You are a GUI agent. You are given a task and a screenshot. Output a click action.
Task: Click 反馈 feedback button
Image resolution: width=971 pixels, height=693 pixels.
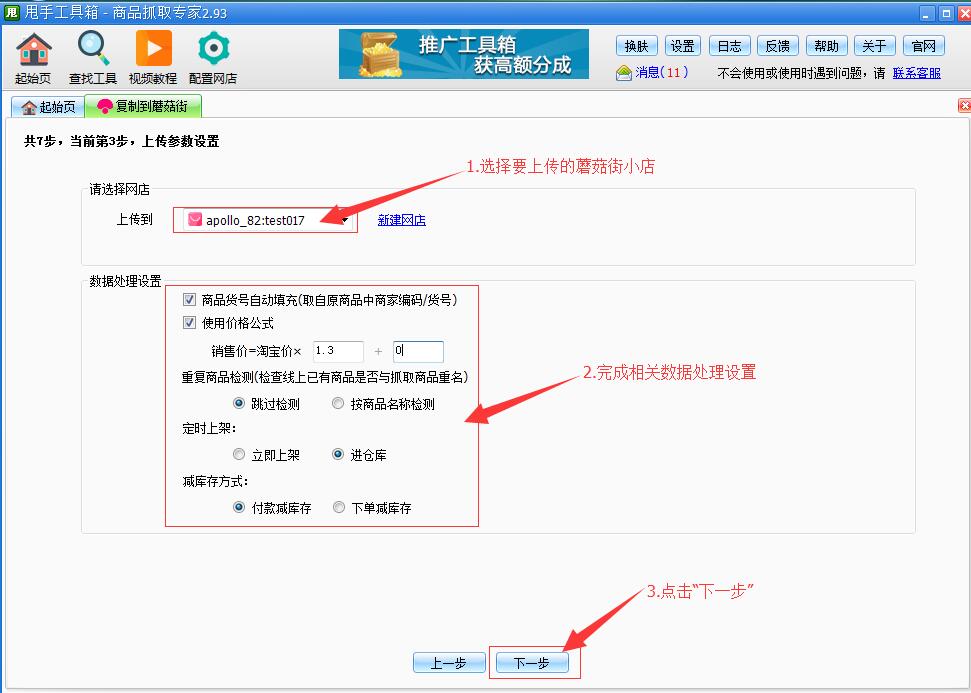pyautogui.click(x=777, y=46)
